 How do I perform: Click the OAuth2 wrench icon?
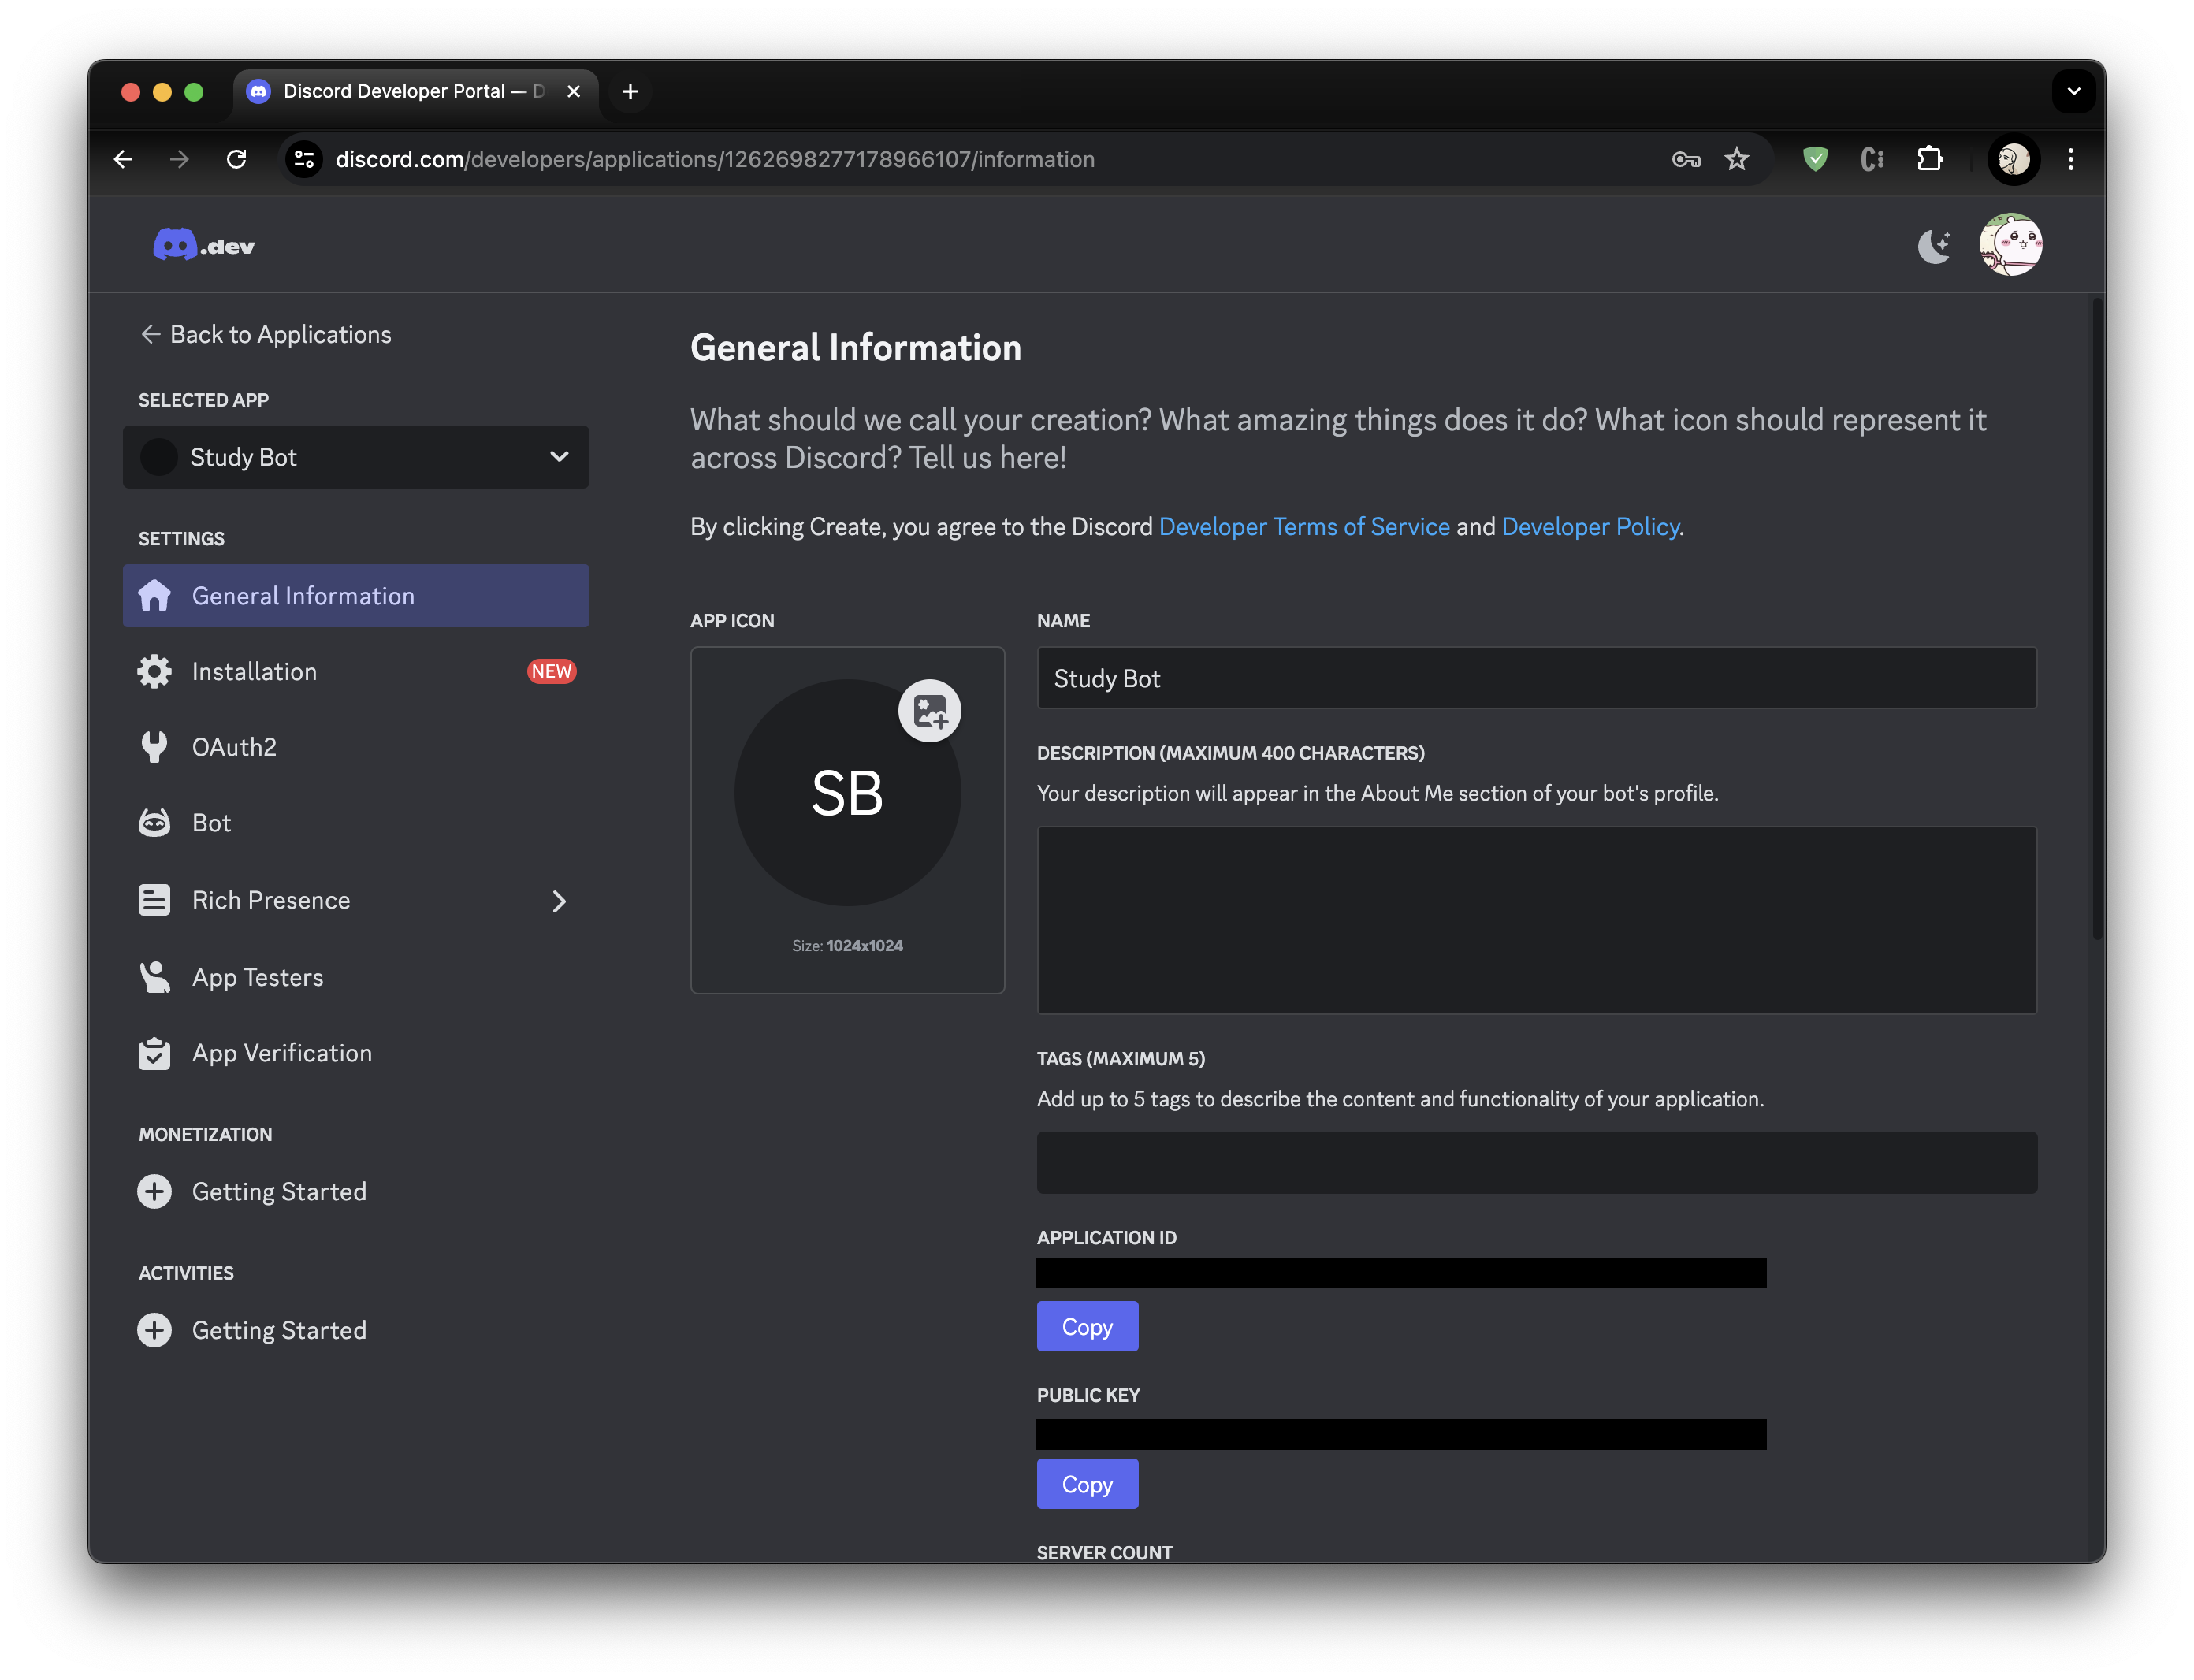tap(154, 747)
